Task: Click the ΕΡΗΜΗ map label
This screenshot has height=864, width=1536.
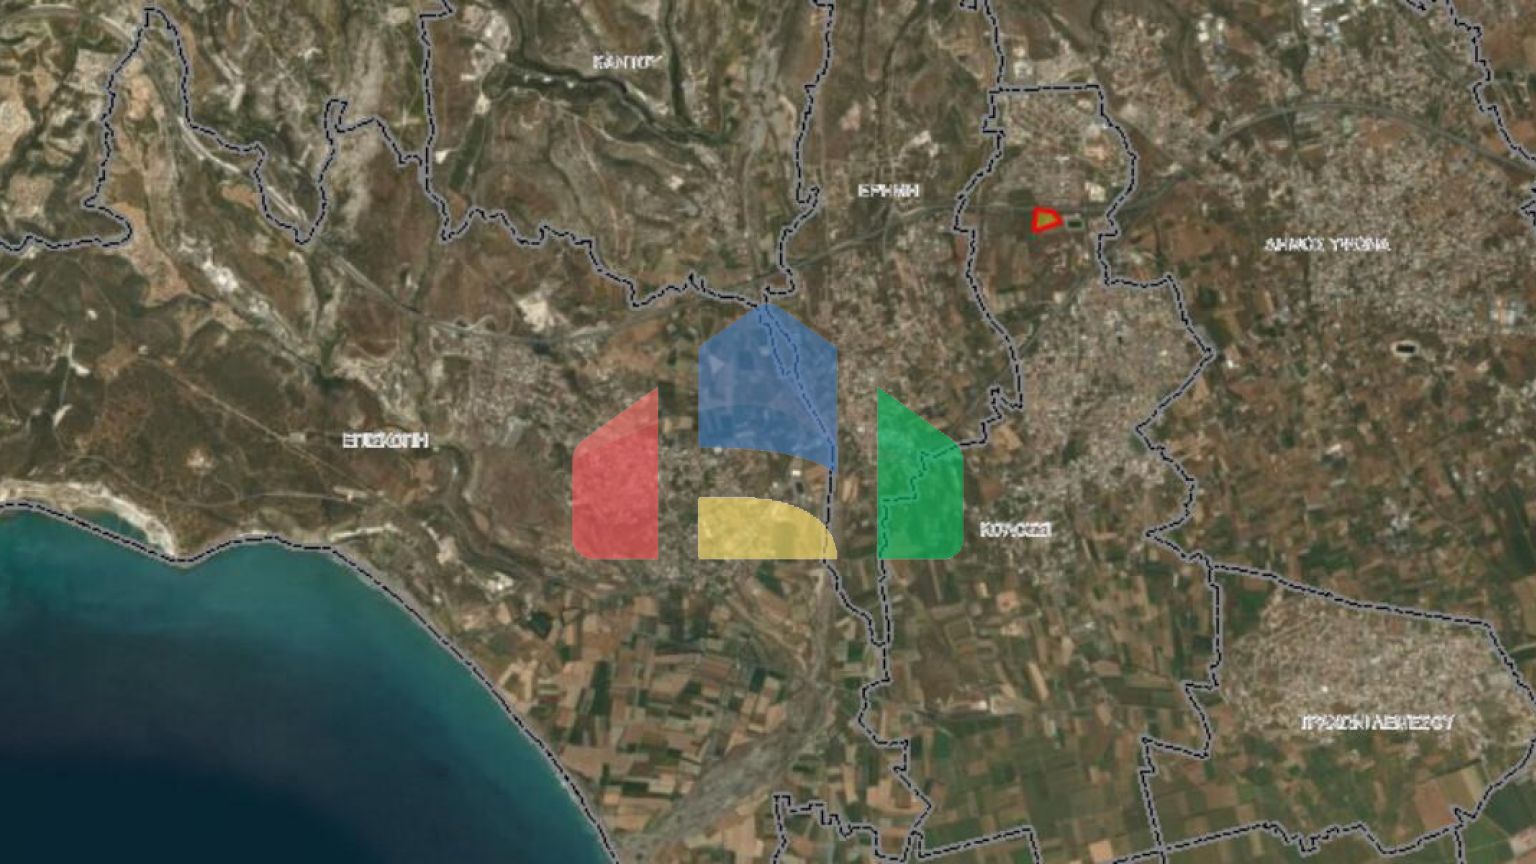Action: point(889,190)
